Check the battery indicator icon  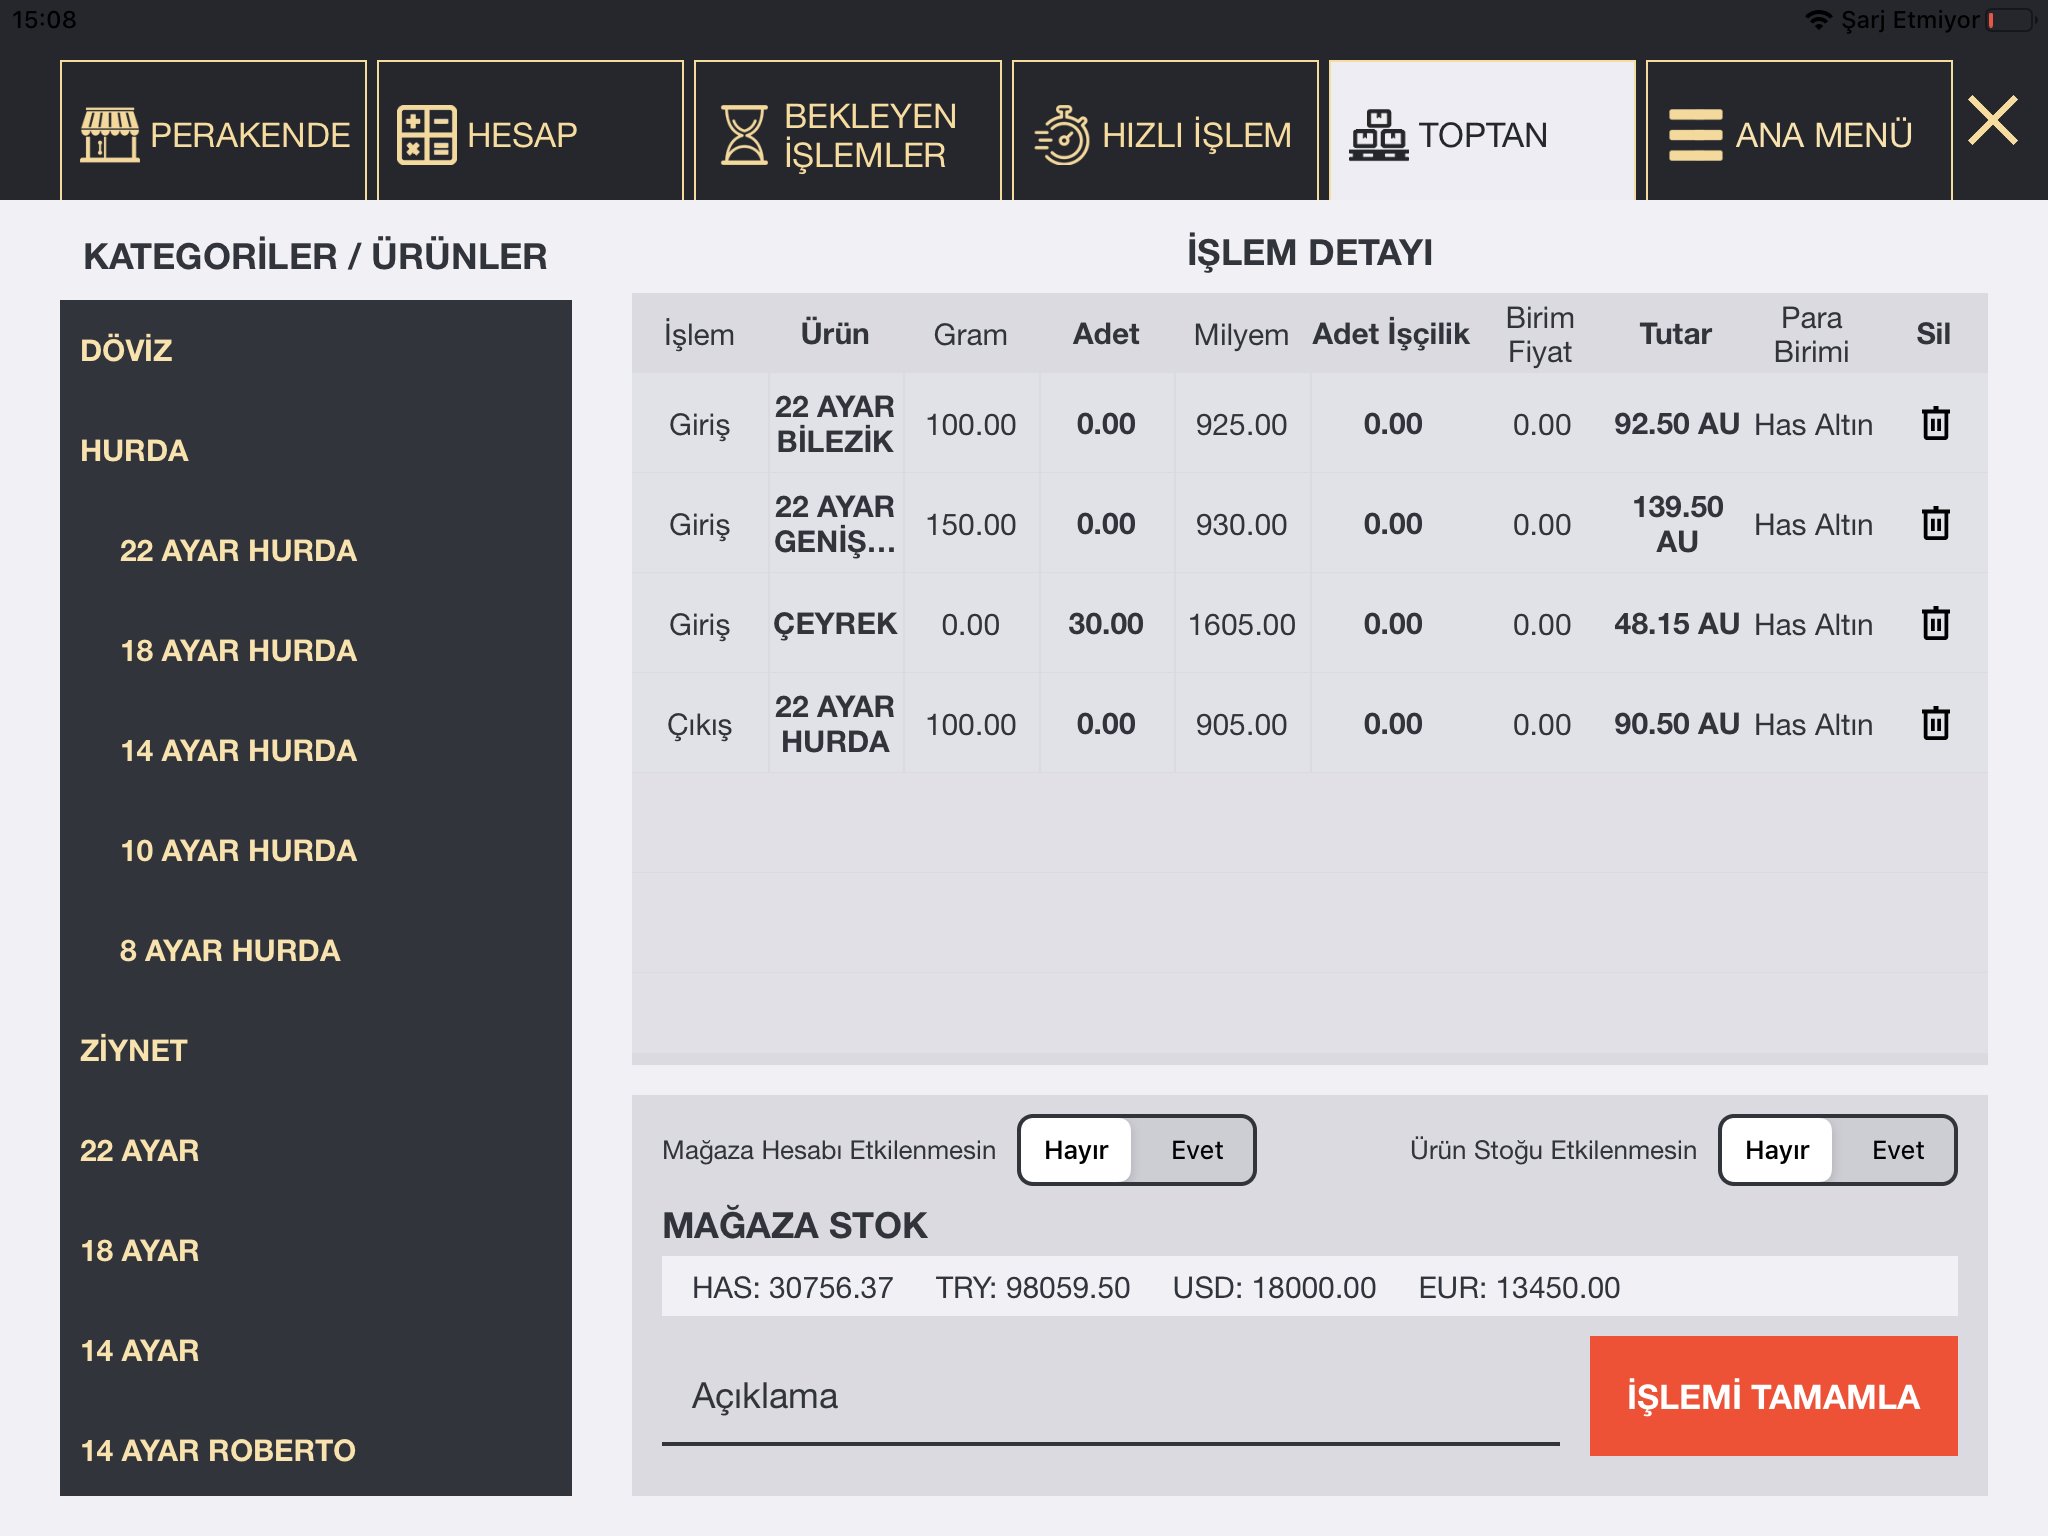pos(2011,20)
